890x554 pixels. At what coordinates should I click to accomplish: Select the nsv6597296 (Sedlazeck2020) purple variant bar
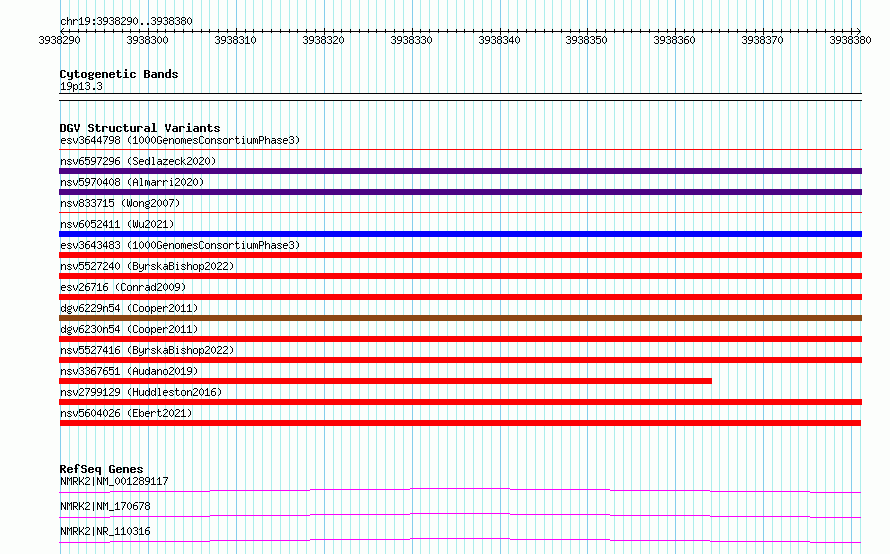pyautogui.click(x=460, y=171)
